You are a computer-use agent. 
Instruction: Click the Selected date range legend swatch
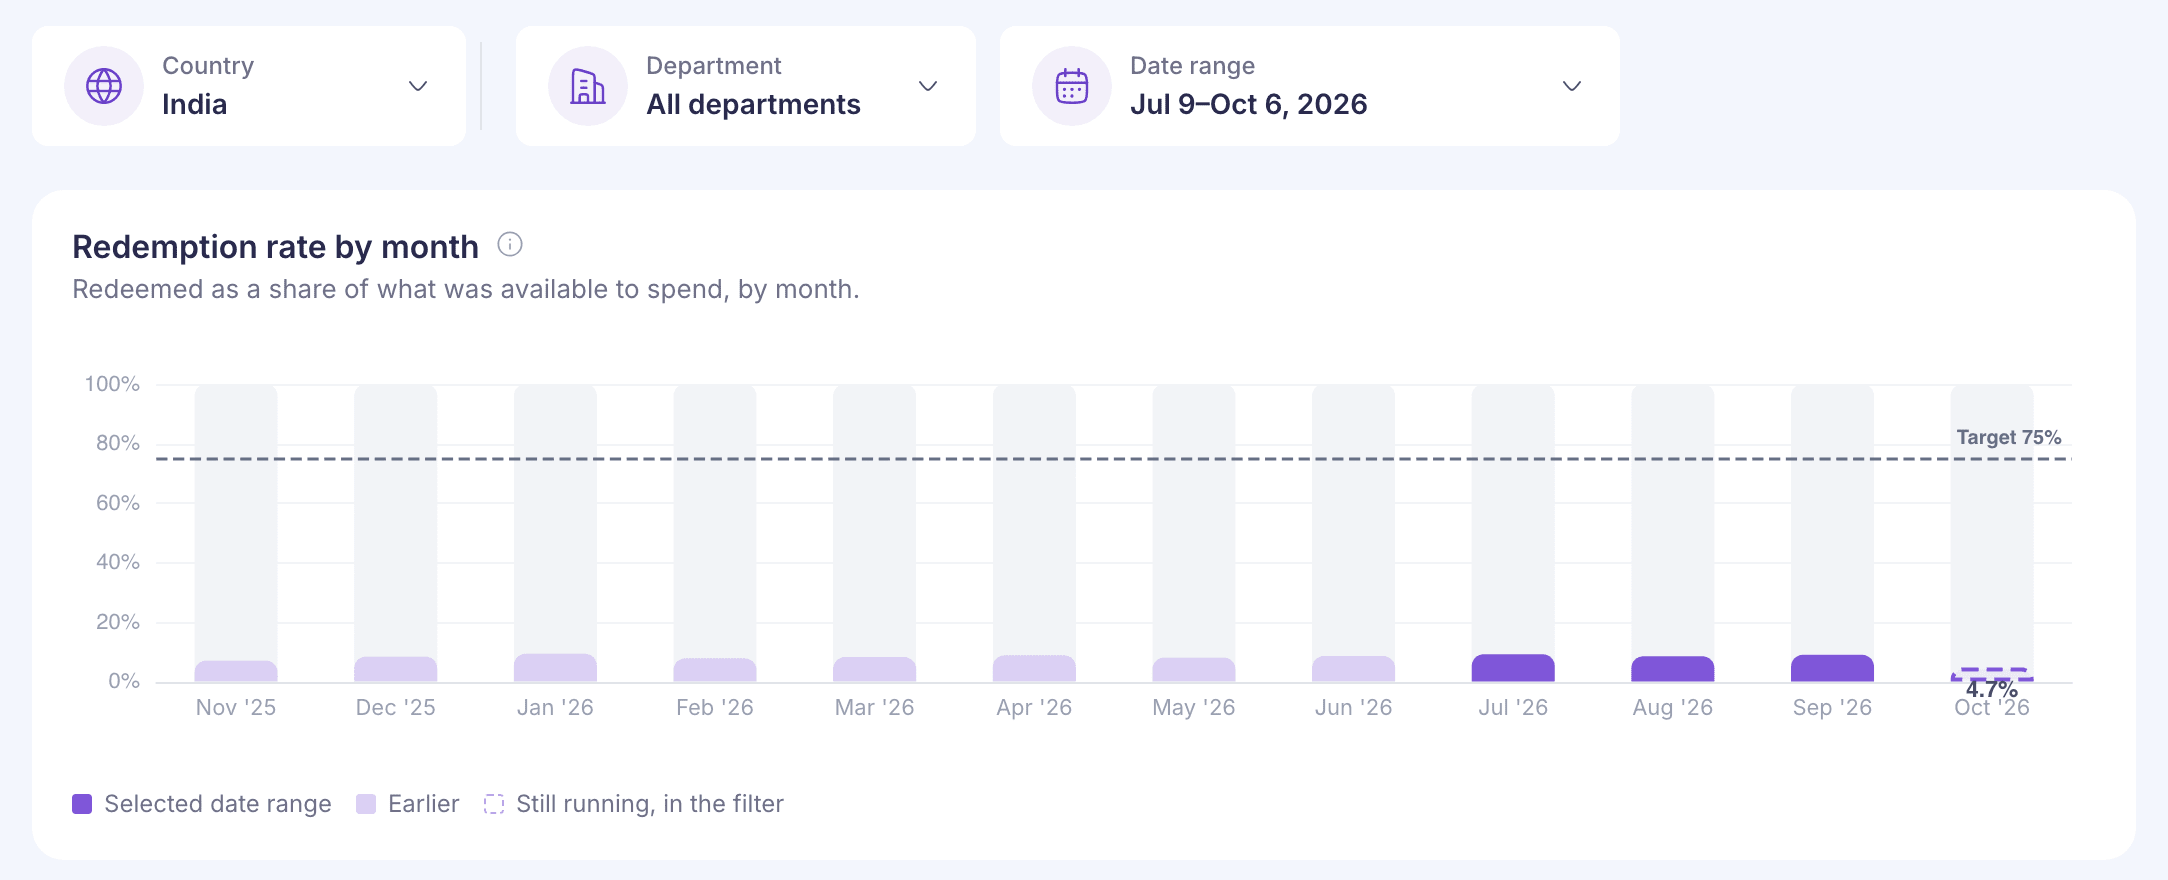82,804
